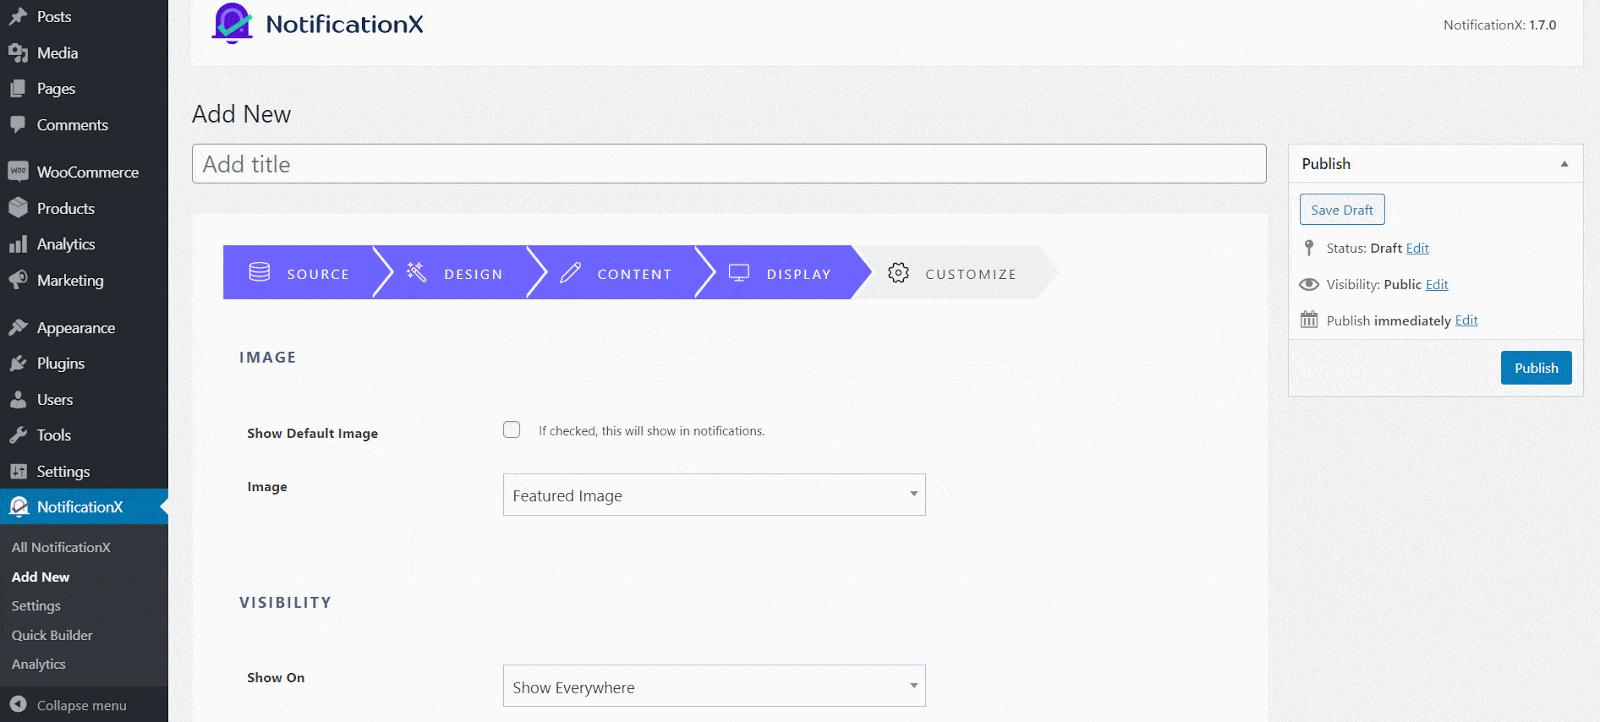Open Add New submenu item

pos(41,577)
